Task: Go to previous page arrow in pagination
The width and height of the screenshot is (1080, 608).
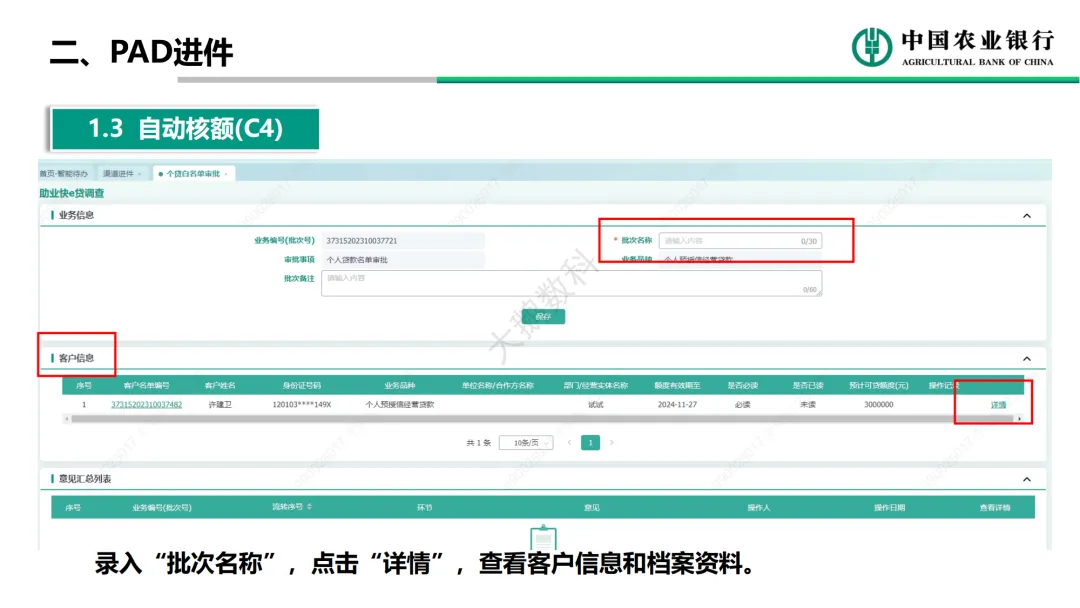Action: [569, 442]
